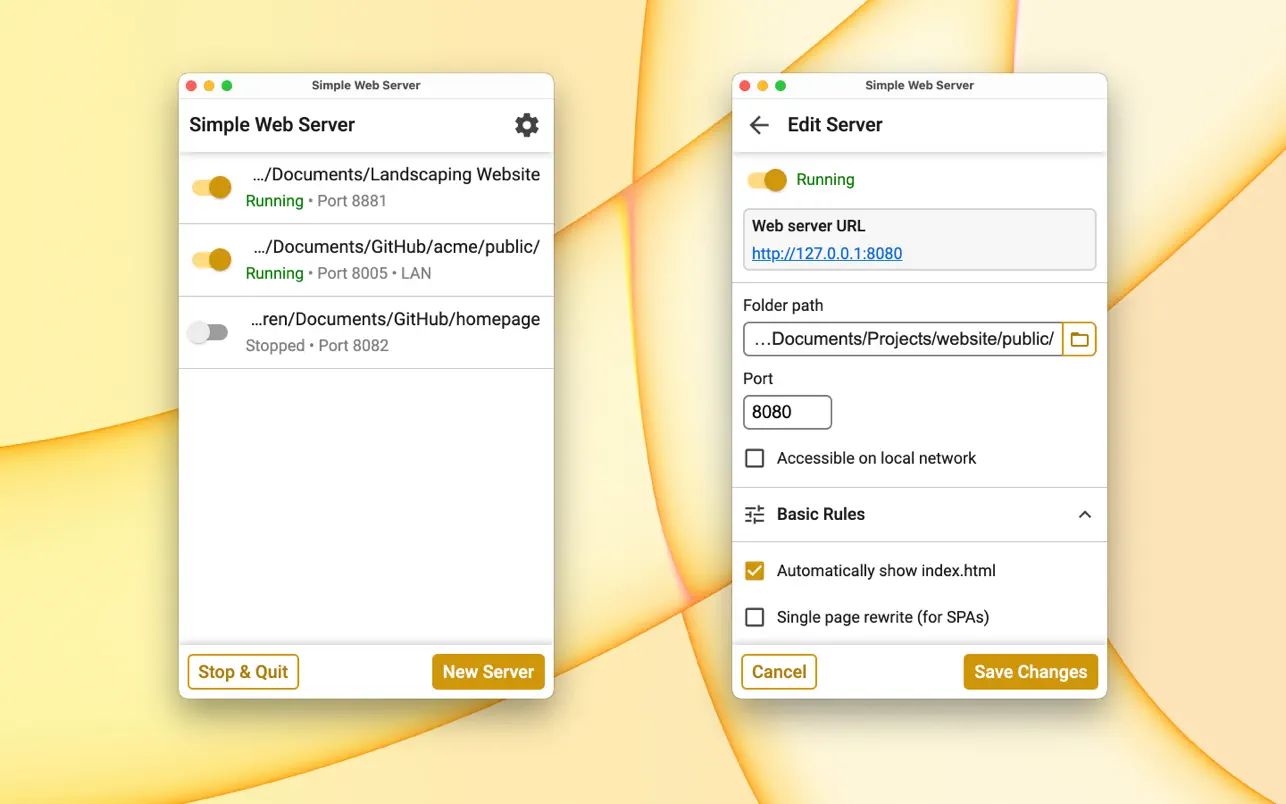Create a server with New Server
Viewport: 1286px width, 804px height.
tap(488, 671)
